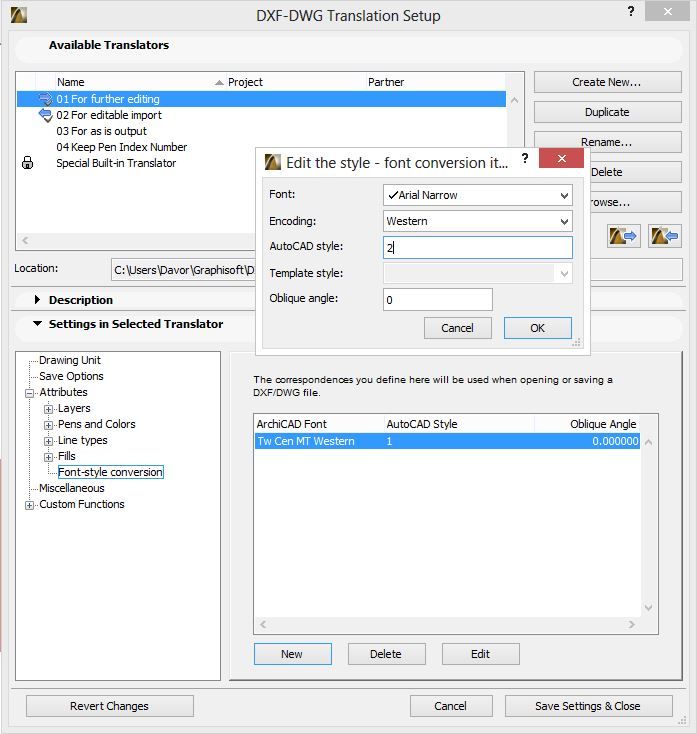Cancel the Edit the style dialog
This screenshot has width=697, height=734.
click(x=457, y=328)
